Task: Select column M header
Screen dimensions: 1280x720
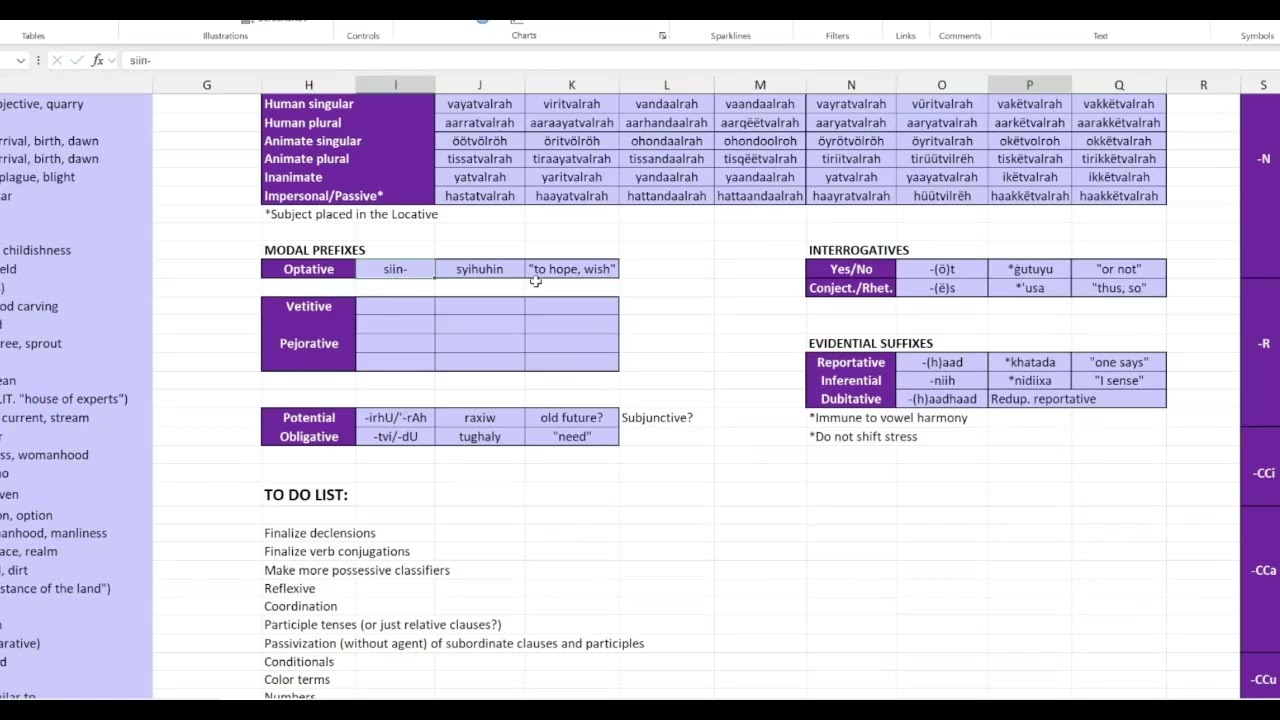Action: coord(760,85)
